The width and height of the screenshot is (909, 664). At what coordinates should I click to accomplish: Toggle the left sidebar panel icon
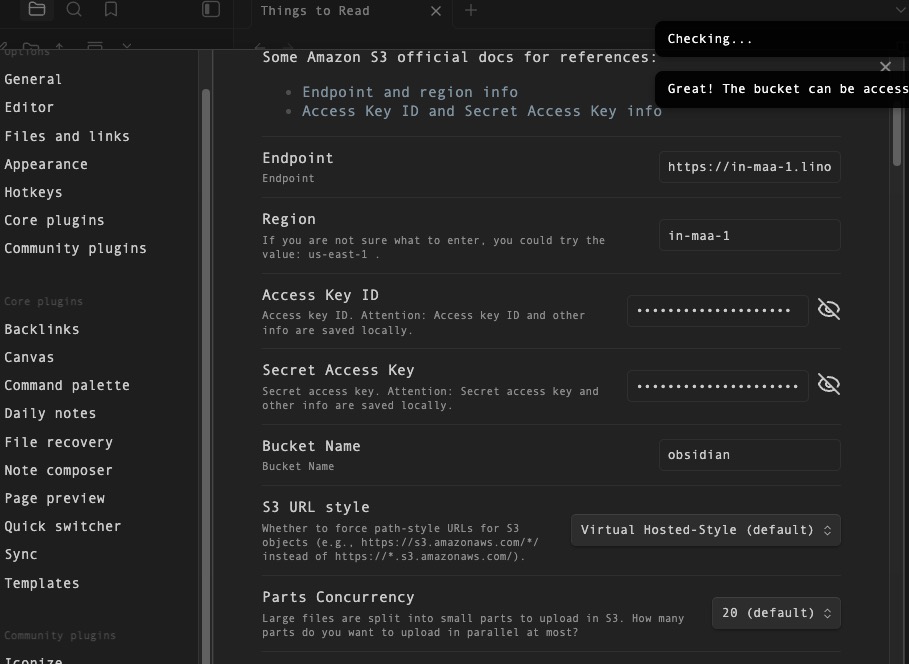210,10
